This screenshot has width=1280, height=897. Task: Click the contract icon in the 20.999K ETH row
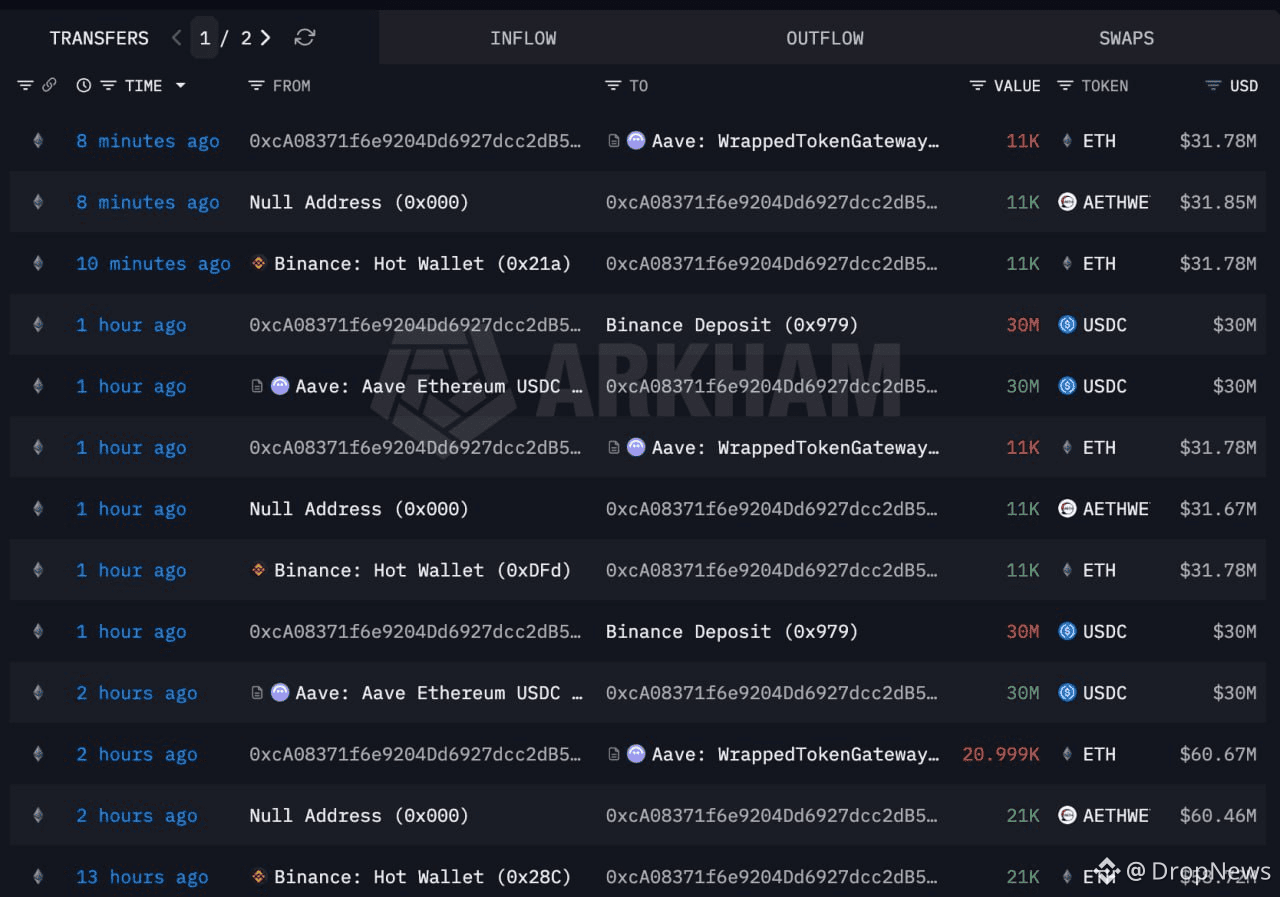(614, 754)
